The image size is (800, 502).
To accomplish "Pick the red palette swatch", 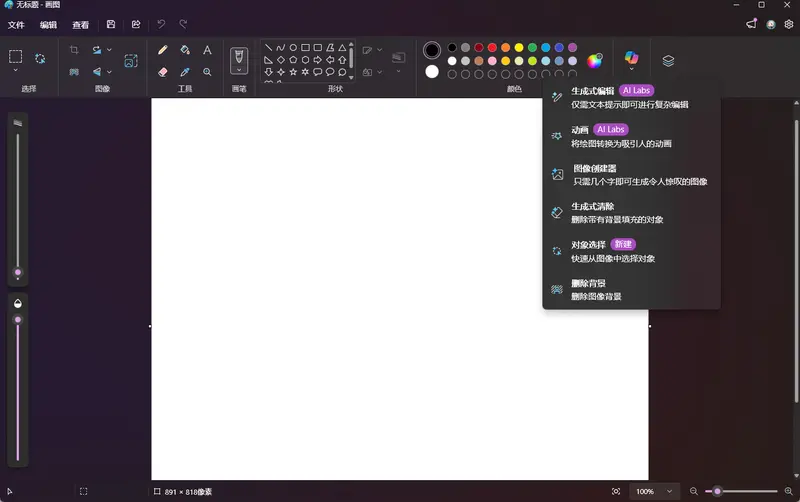I will (492, 47).
